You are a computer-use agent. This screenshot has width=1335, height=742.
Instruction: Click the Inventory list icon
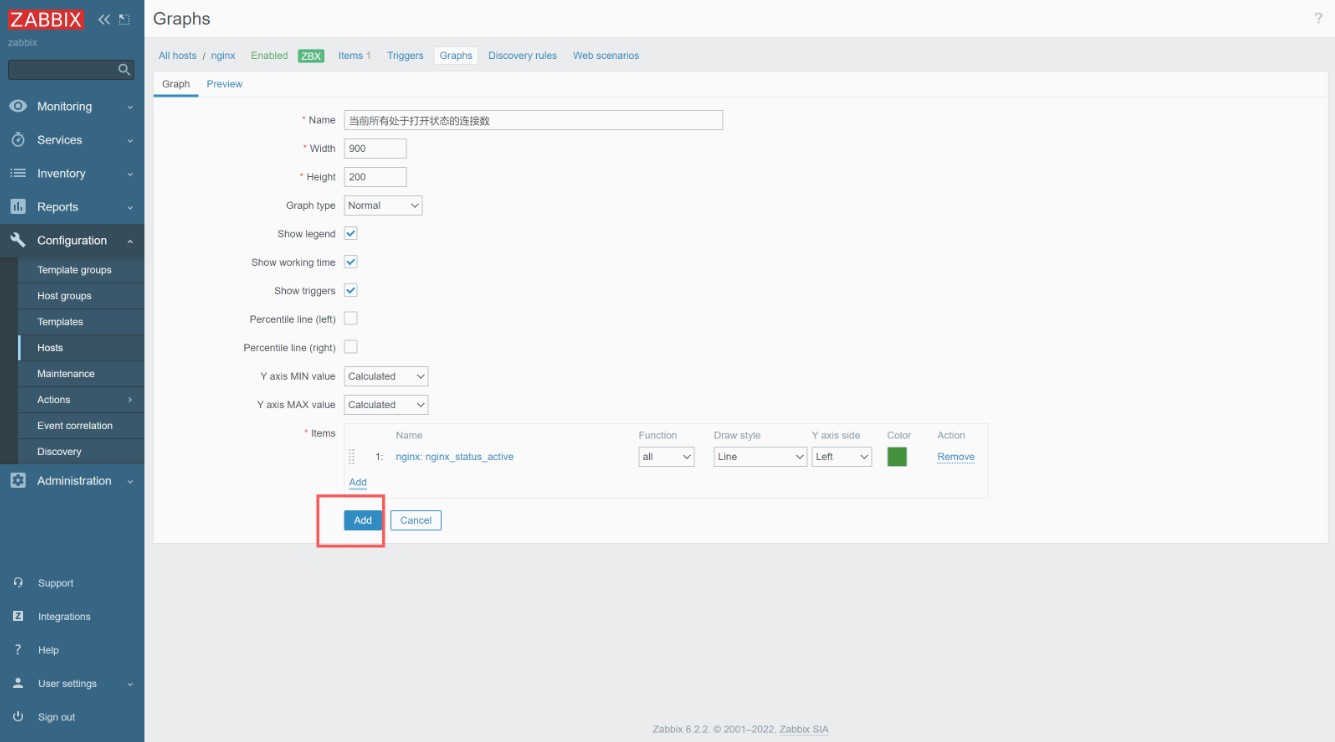[x=18, y=173]
